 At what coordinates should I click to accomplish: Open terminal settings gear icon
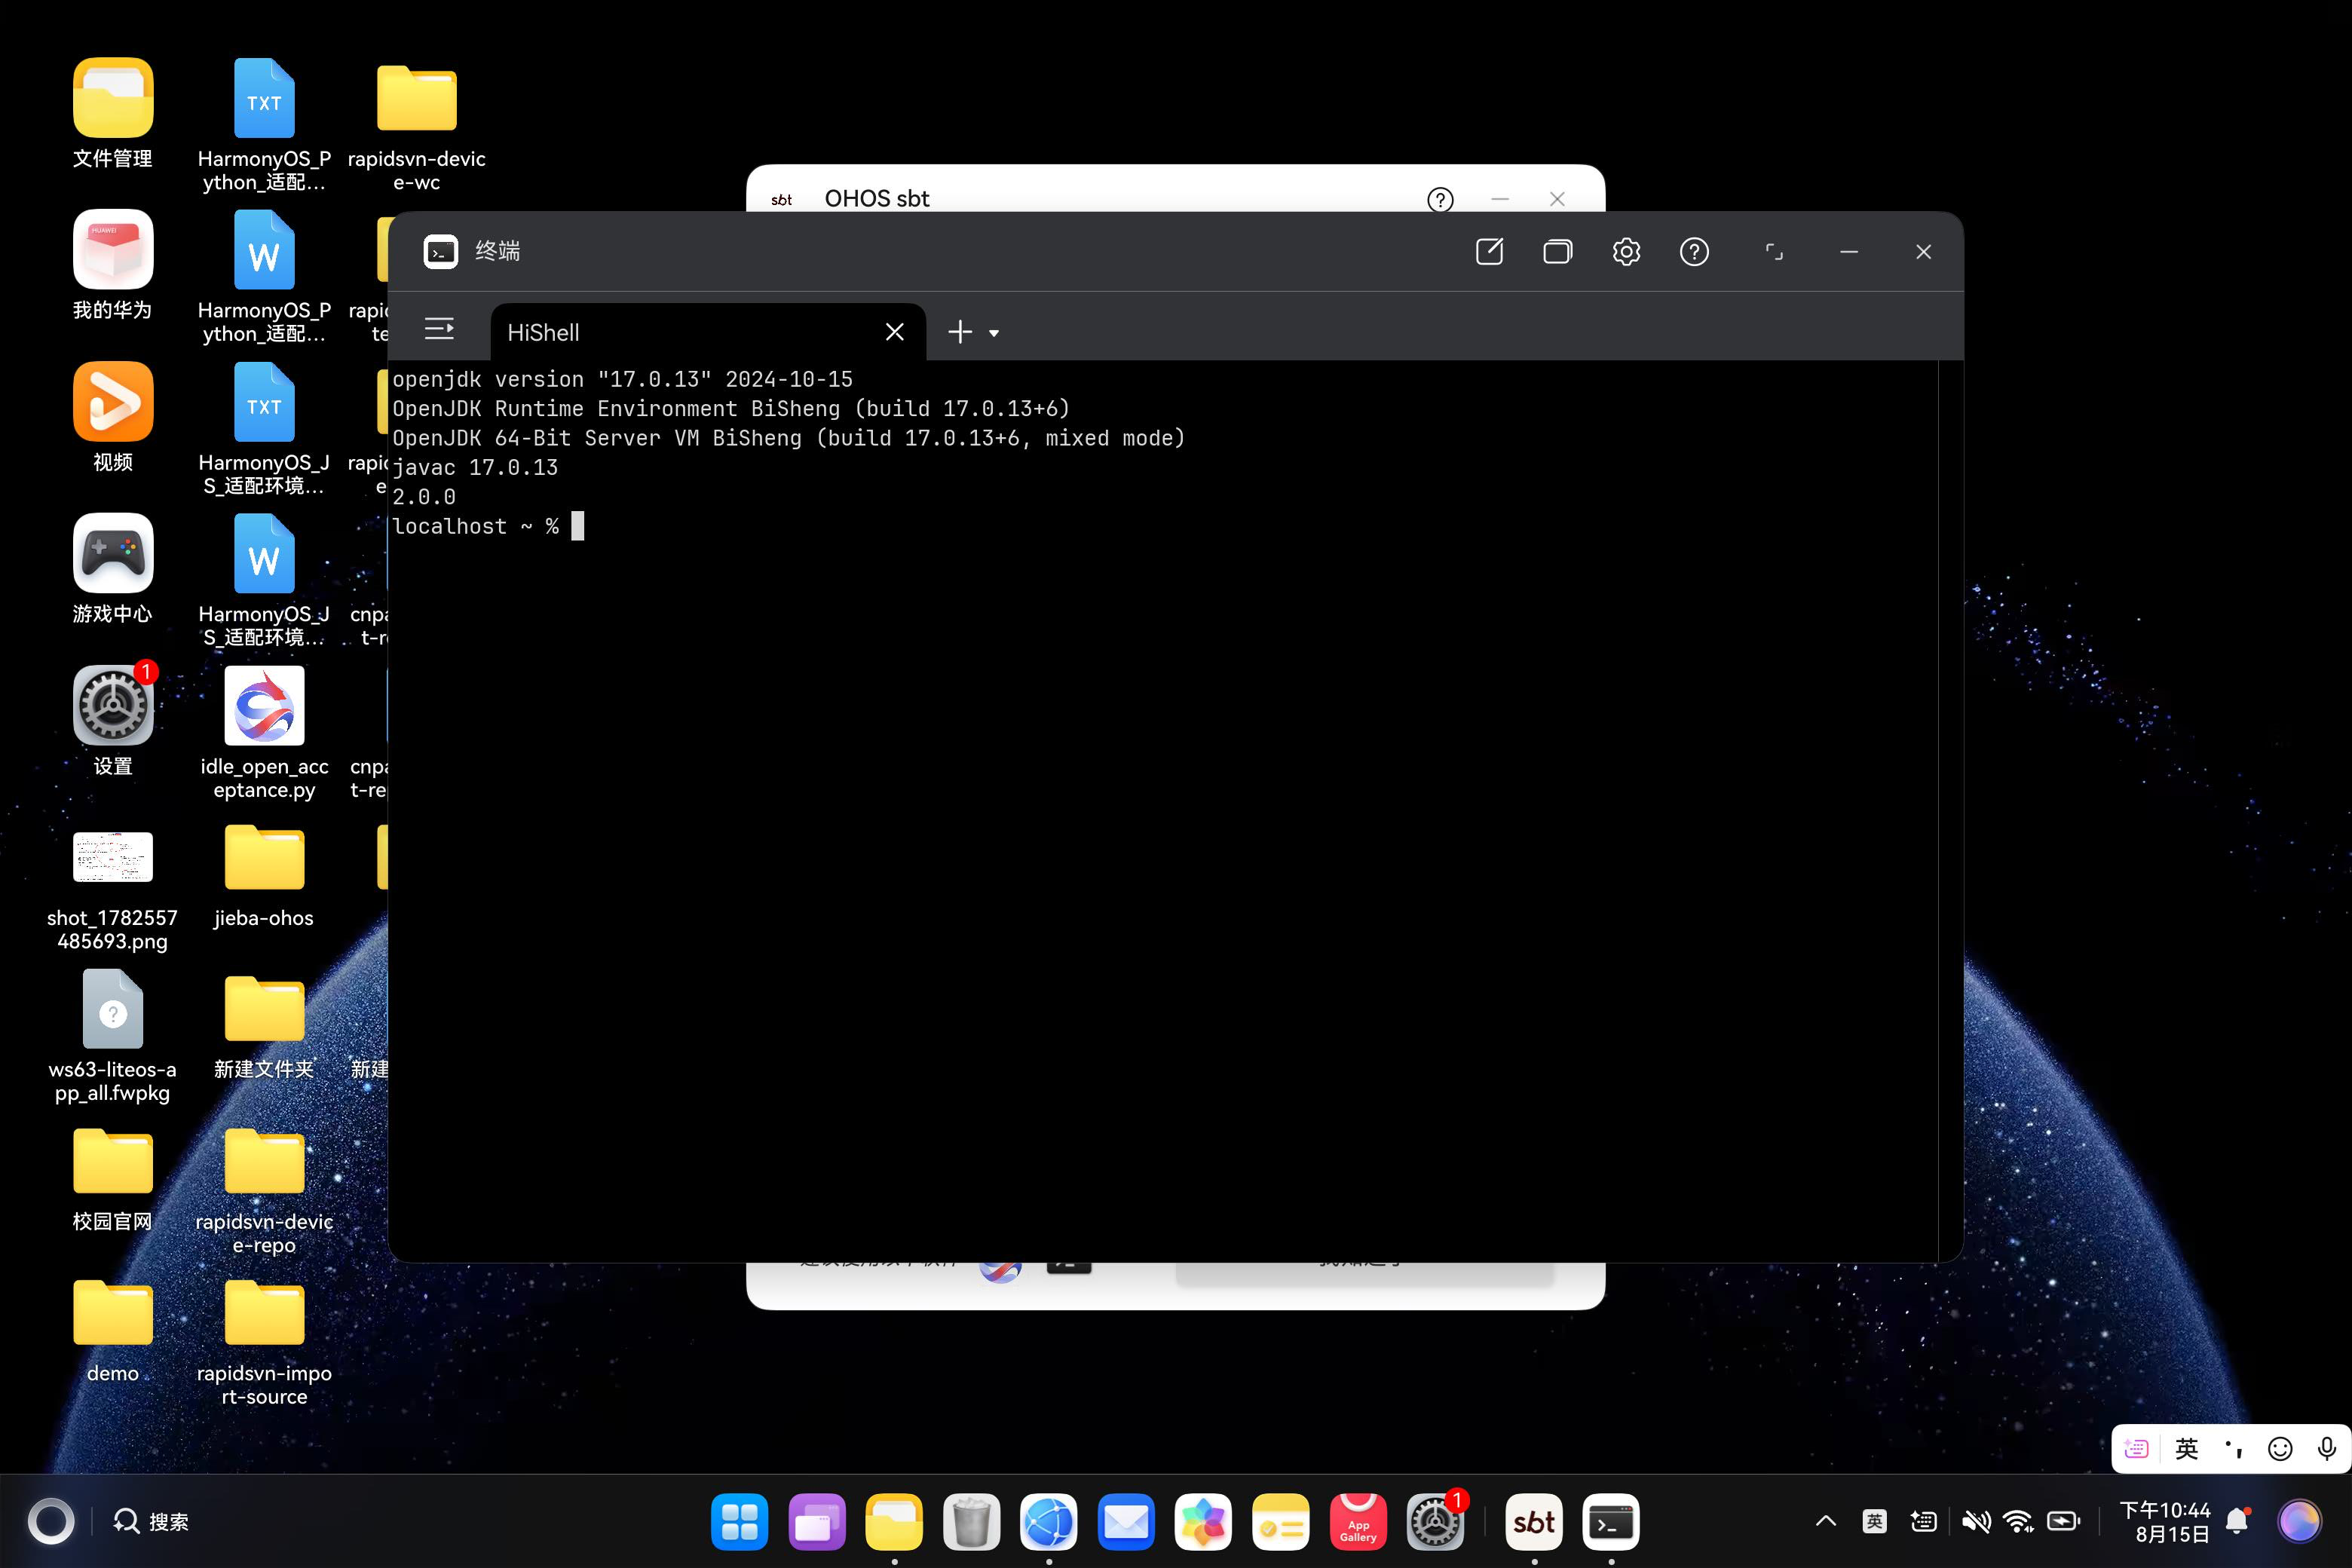click(x=1626, y=251)
